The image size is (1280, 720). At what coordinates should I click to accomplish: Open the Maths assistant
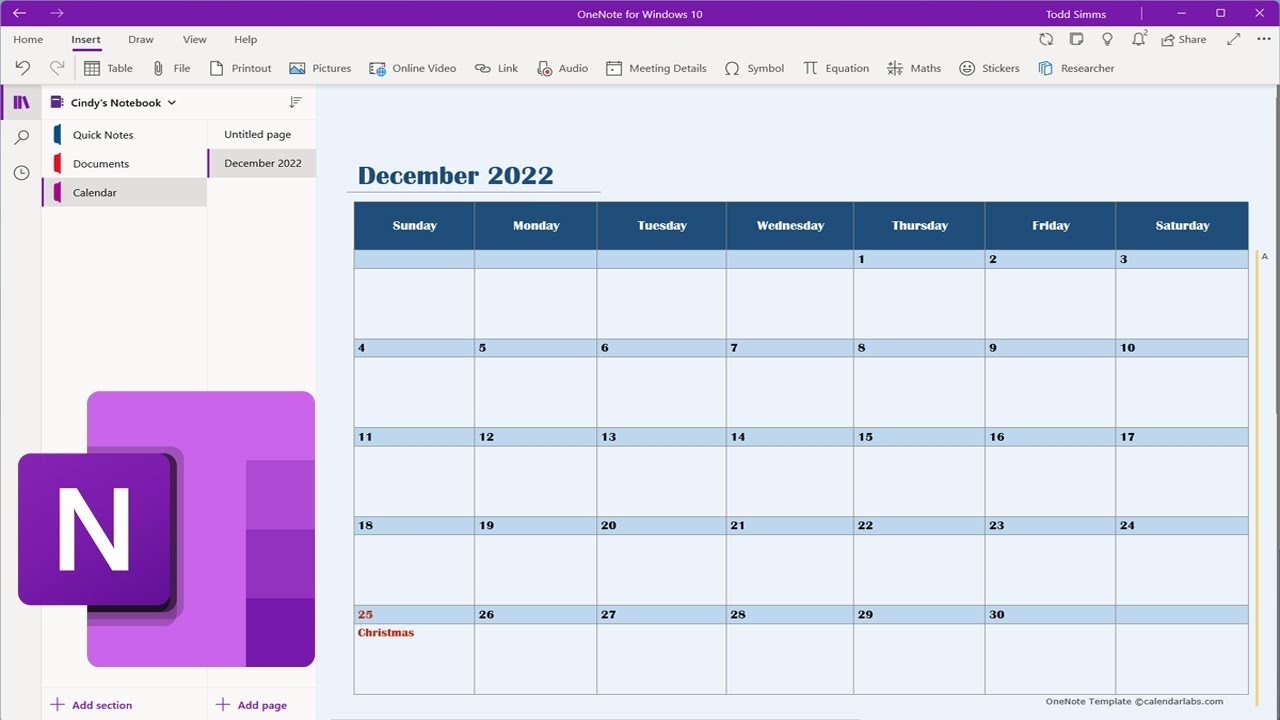[914, 68]
